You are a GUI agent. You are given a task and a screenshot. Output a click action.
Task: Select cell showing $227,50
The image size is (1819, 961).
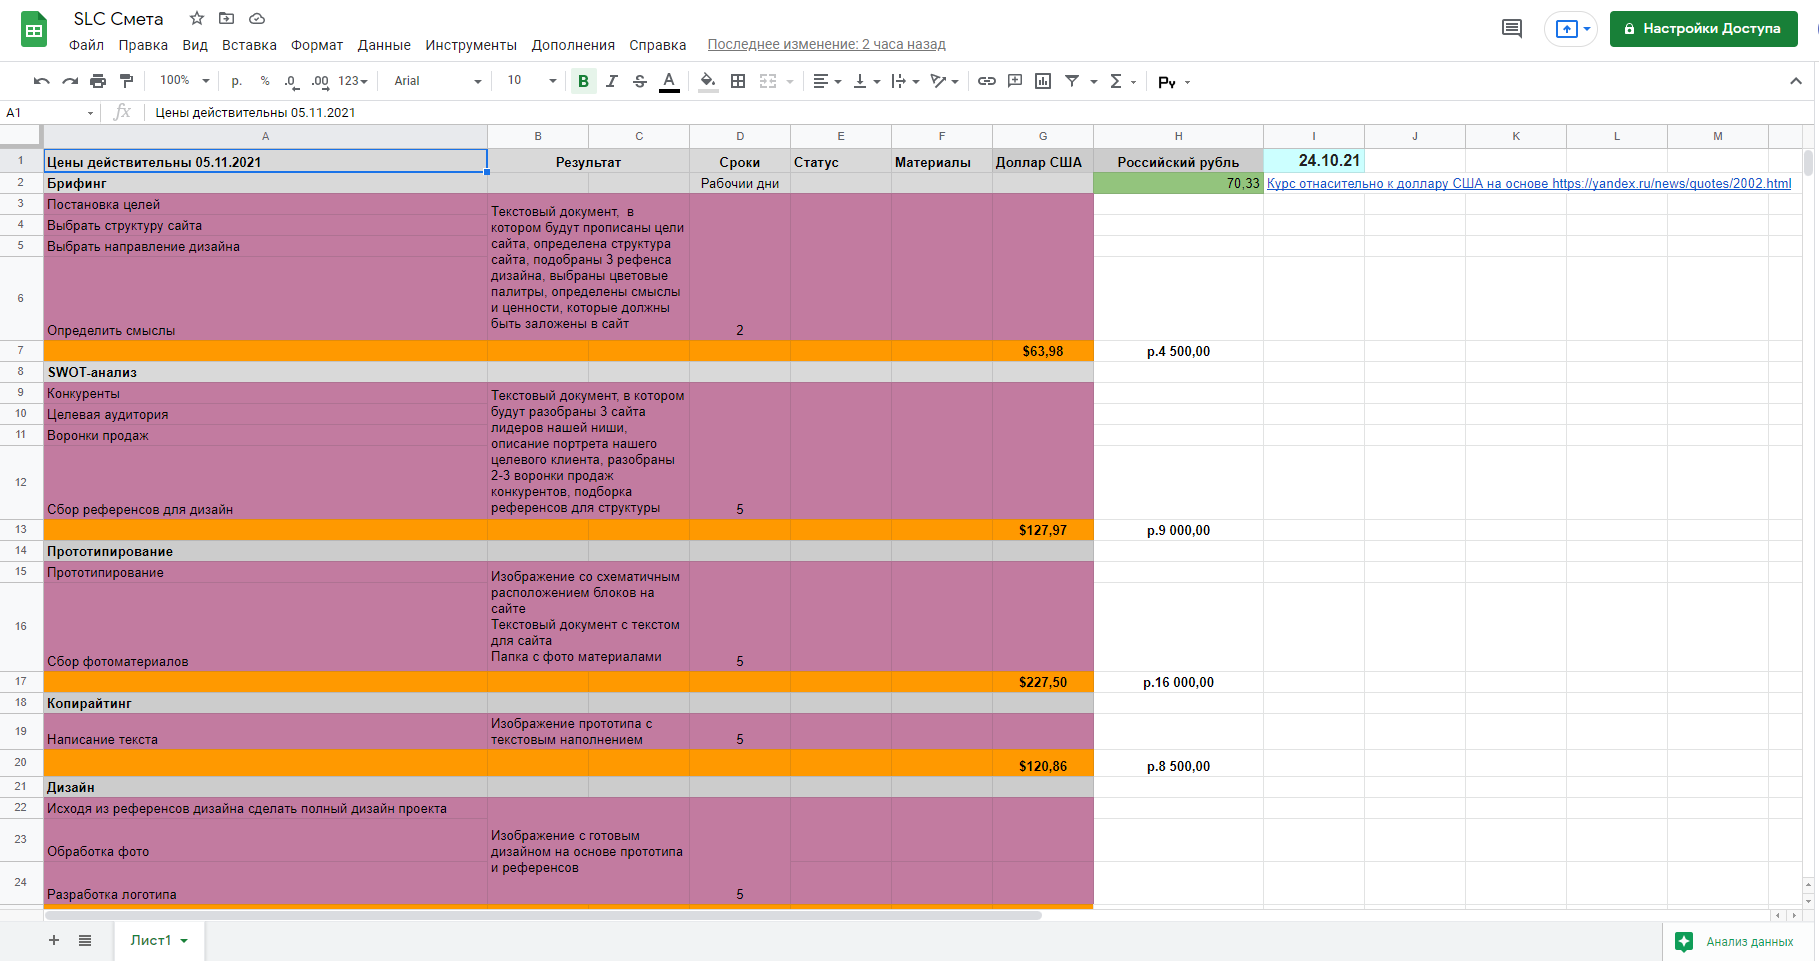tap(1043, 682)
